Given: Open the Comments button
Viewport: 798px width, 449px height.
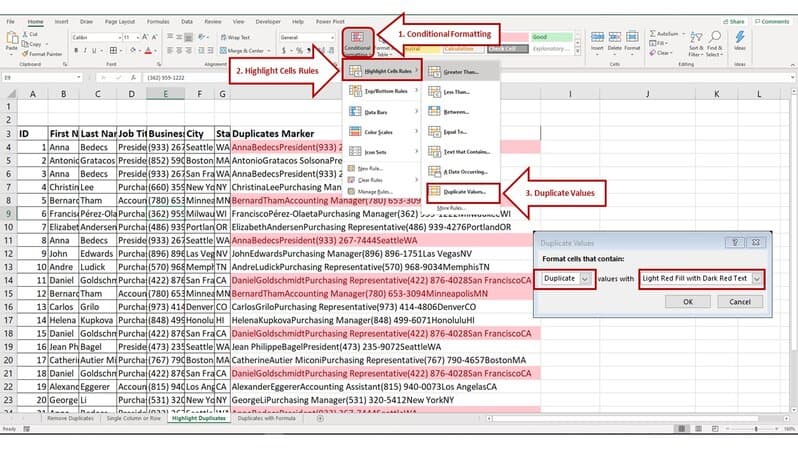Looking at the screenshot, I should tap(772, 22).
